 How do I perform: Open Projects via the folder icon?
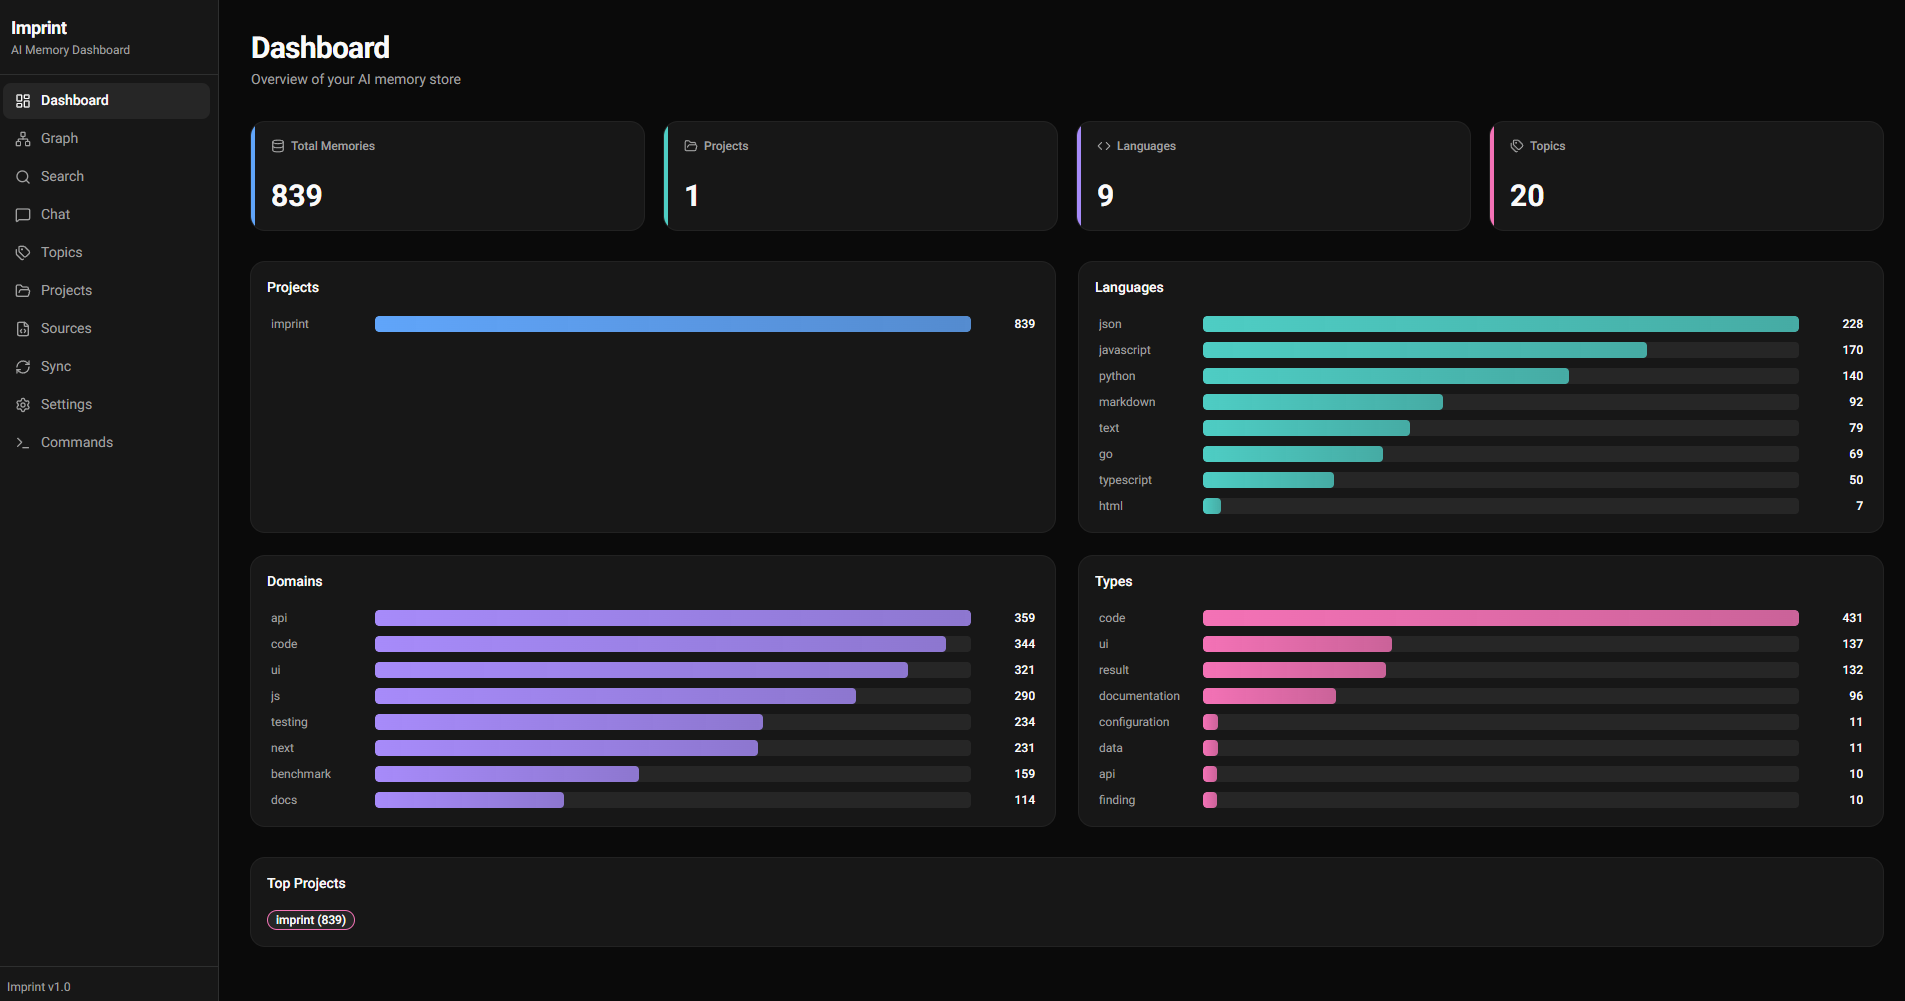[23, 290]
